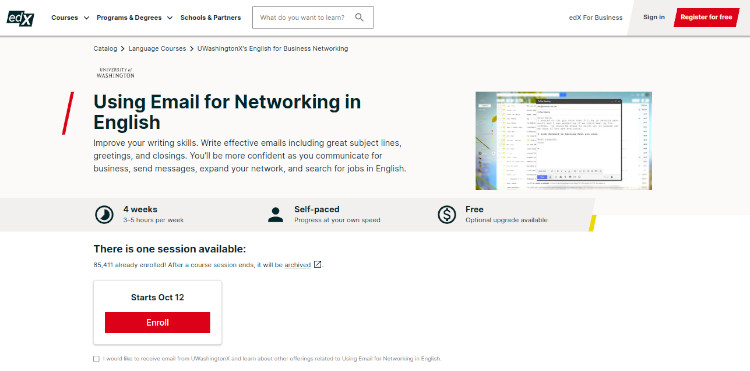This screenshot has width=750, height=371.
Task: Open edX For Business link
Action: click(x=596, y=18)
